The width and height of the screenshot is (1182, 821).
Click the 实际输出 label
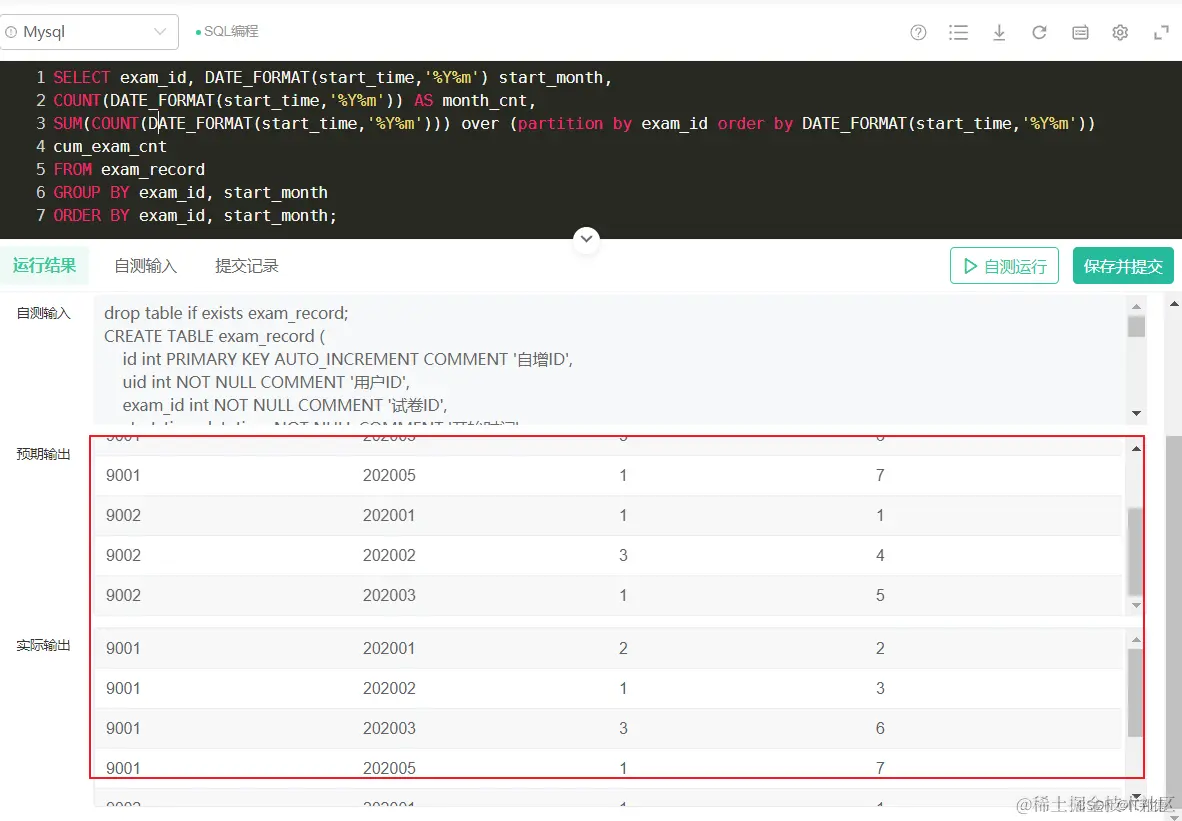tap(44, 645)
